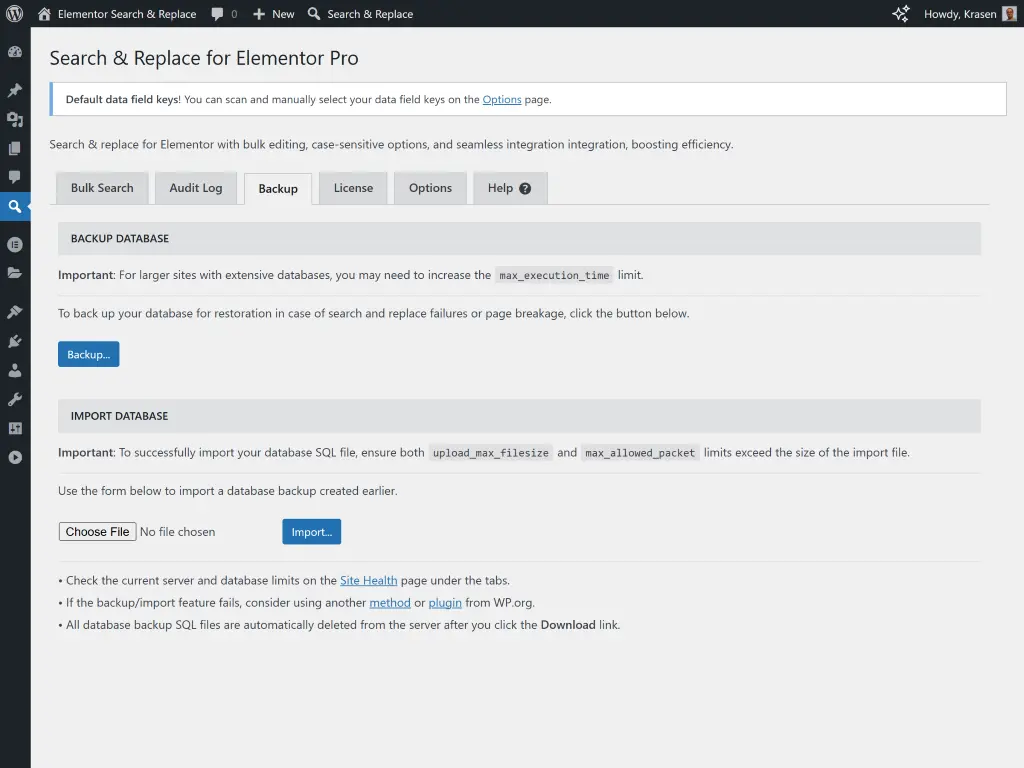
Task: Click the Site Editor folder icon
Action: pos(15,274)
